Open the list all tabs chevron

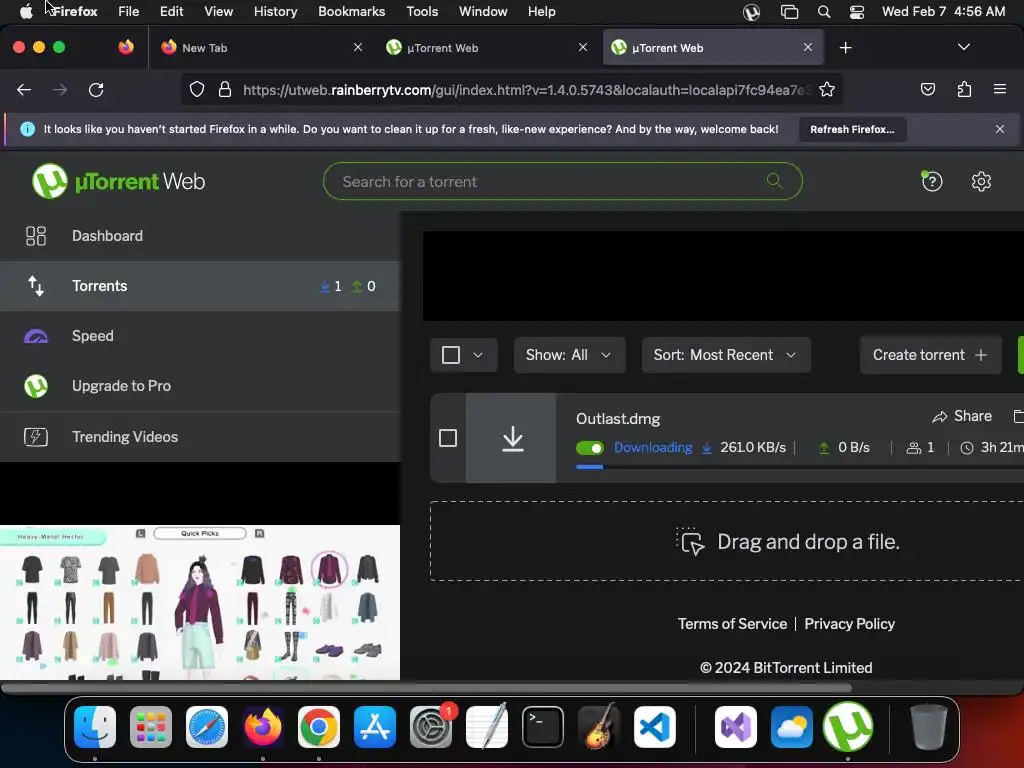[963, 47]
